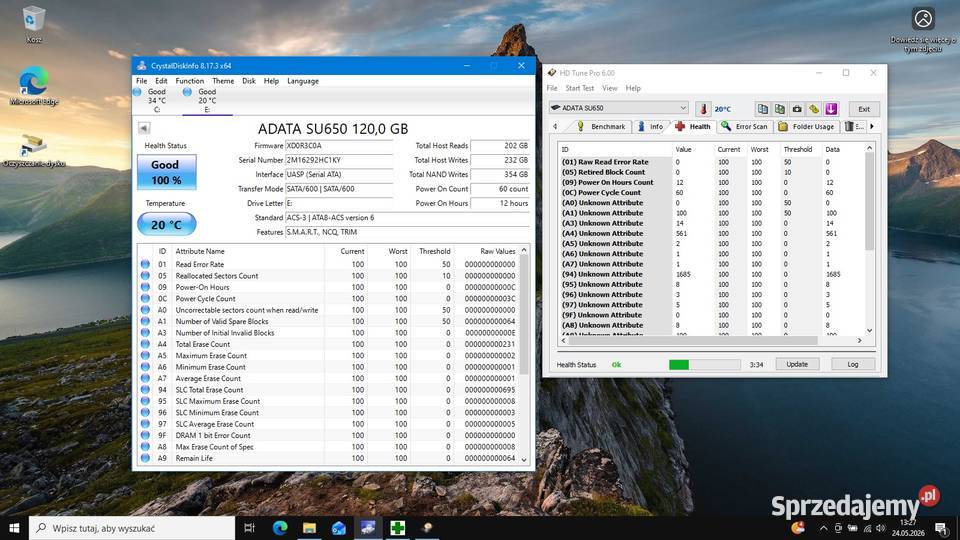Click the blue status dot for Remain Life row
Screen dimensions: 960x540
point(145,458)
